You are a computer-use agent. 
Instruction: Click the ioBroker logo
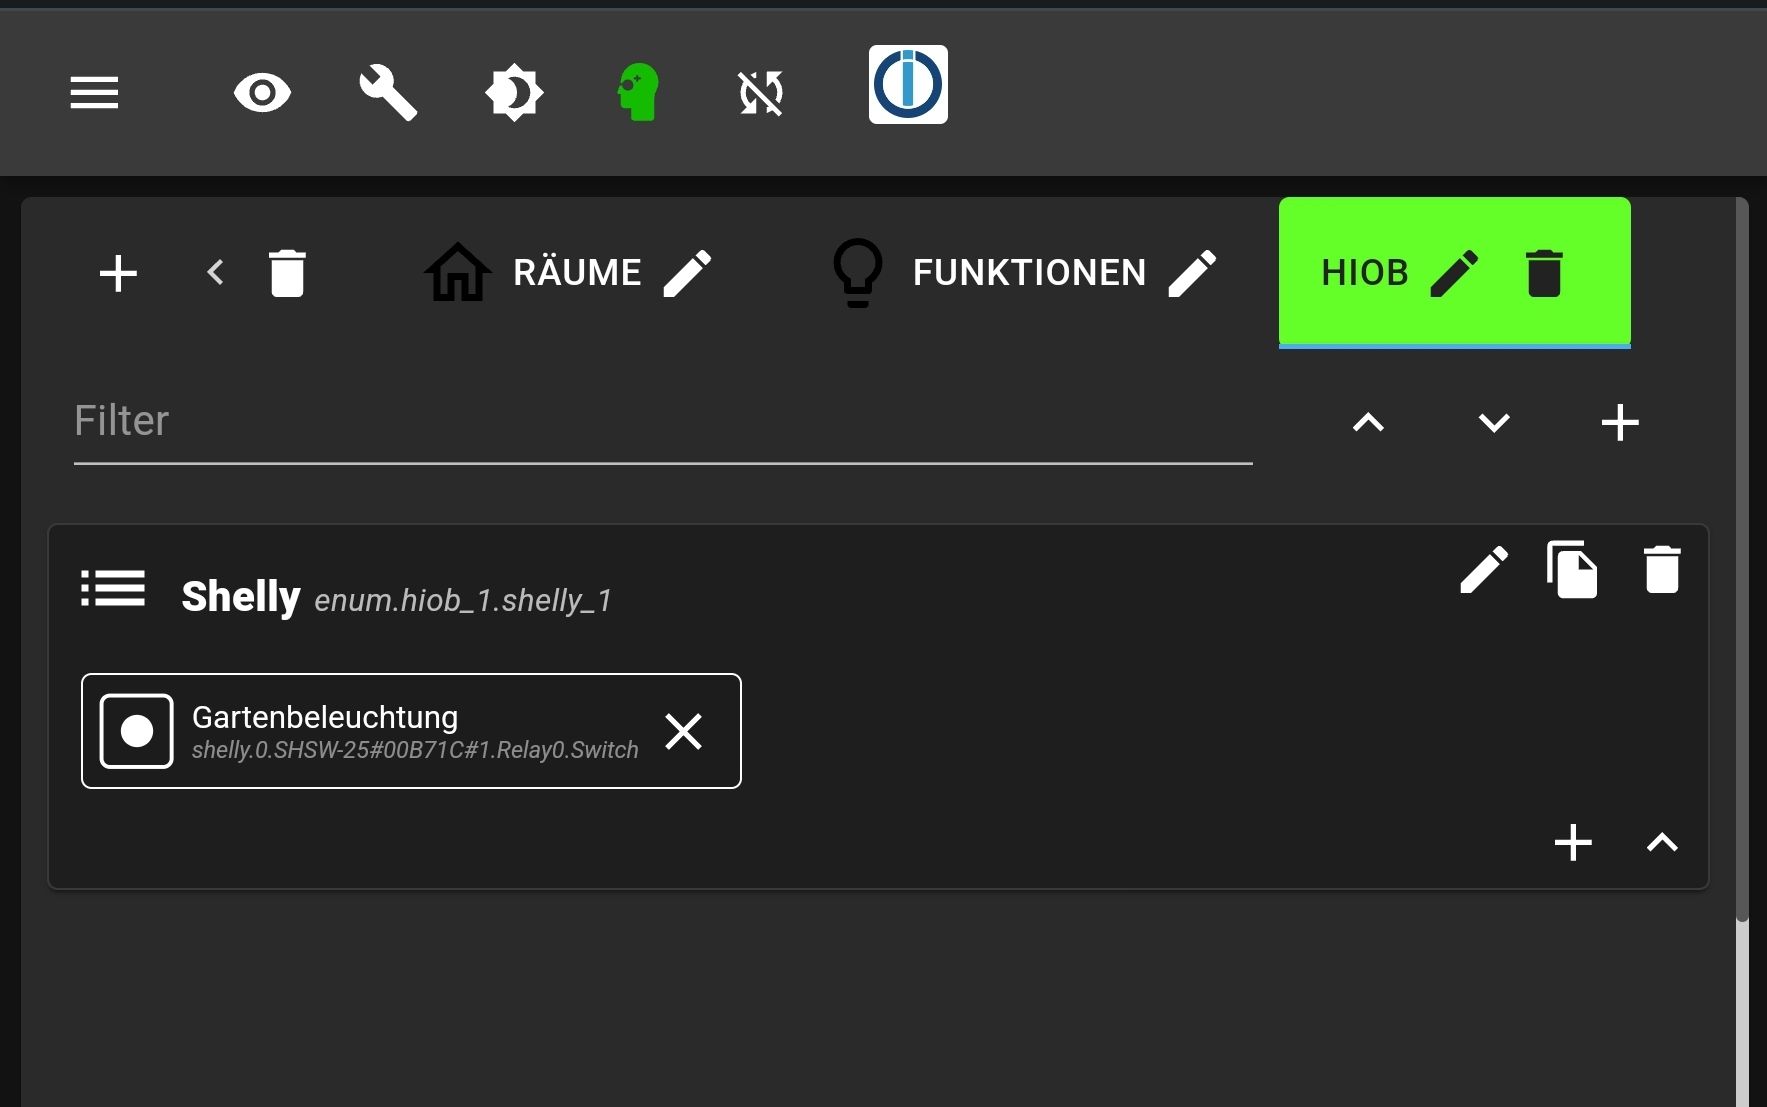tap(908, 85)
